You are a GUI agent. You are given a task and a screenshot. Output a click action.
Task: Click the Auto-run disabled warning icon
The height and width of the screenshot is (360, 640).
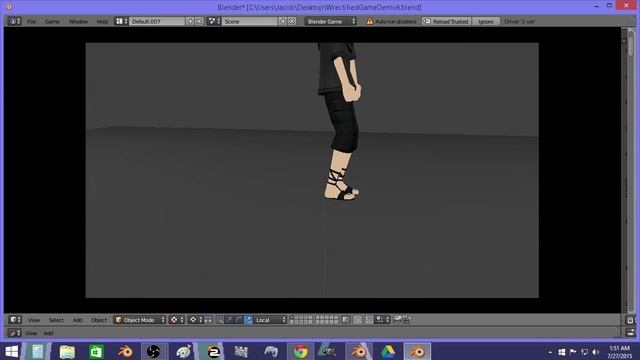coord(370,21)
